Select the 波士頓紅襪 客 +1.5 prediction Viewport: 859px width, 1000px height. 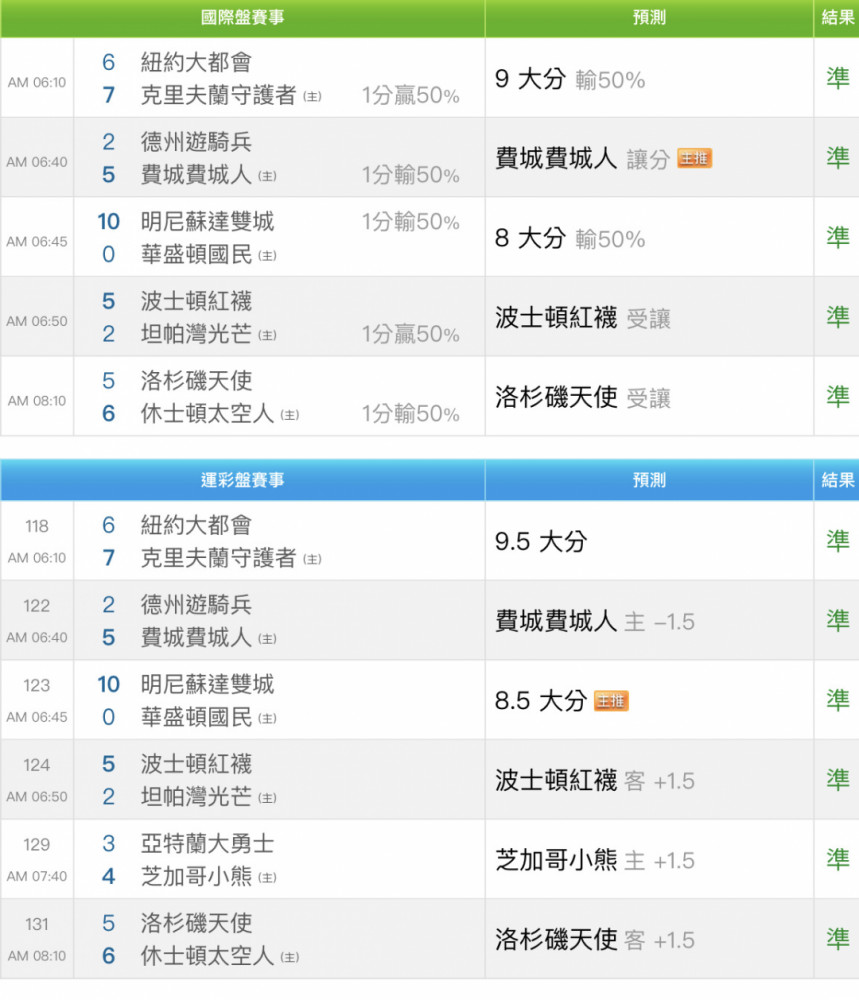[595, 781]
